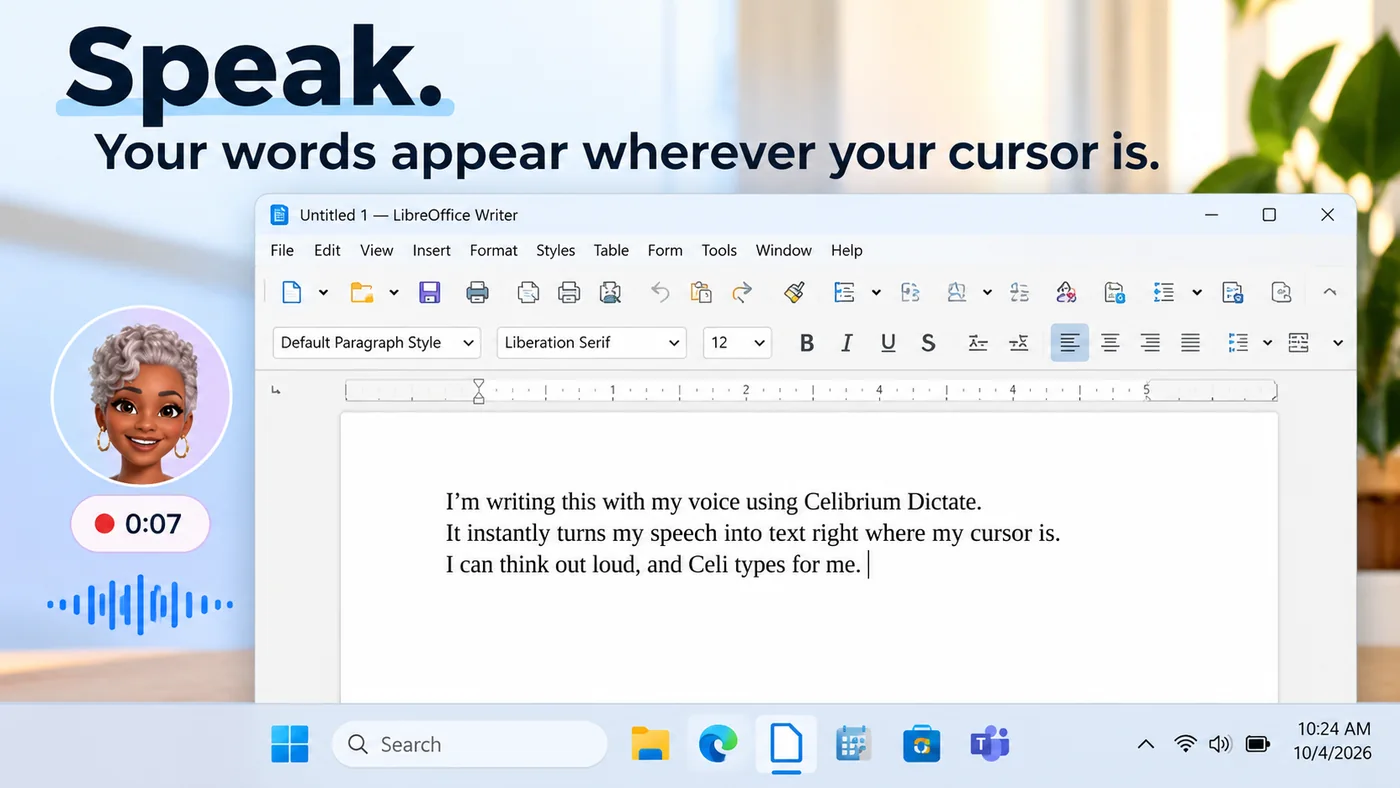The image size is (1400, 788).
Task: Click the File Explorer taskbar icon
Action: point(650,744)
